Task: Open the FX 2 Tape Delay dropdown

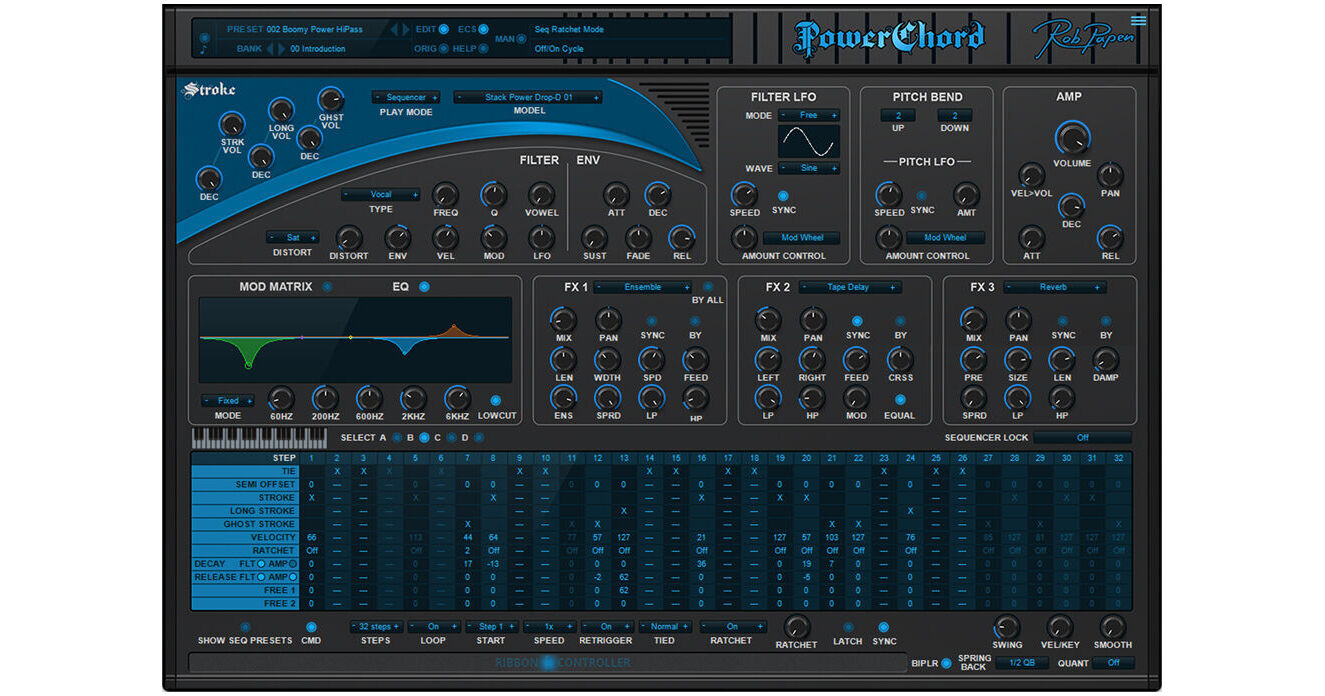Action: pos(849,287)
